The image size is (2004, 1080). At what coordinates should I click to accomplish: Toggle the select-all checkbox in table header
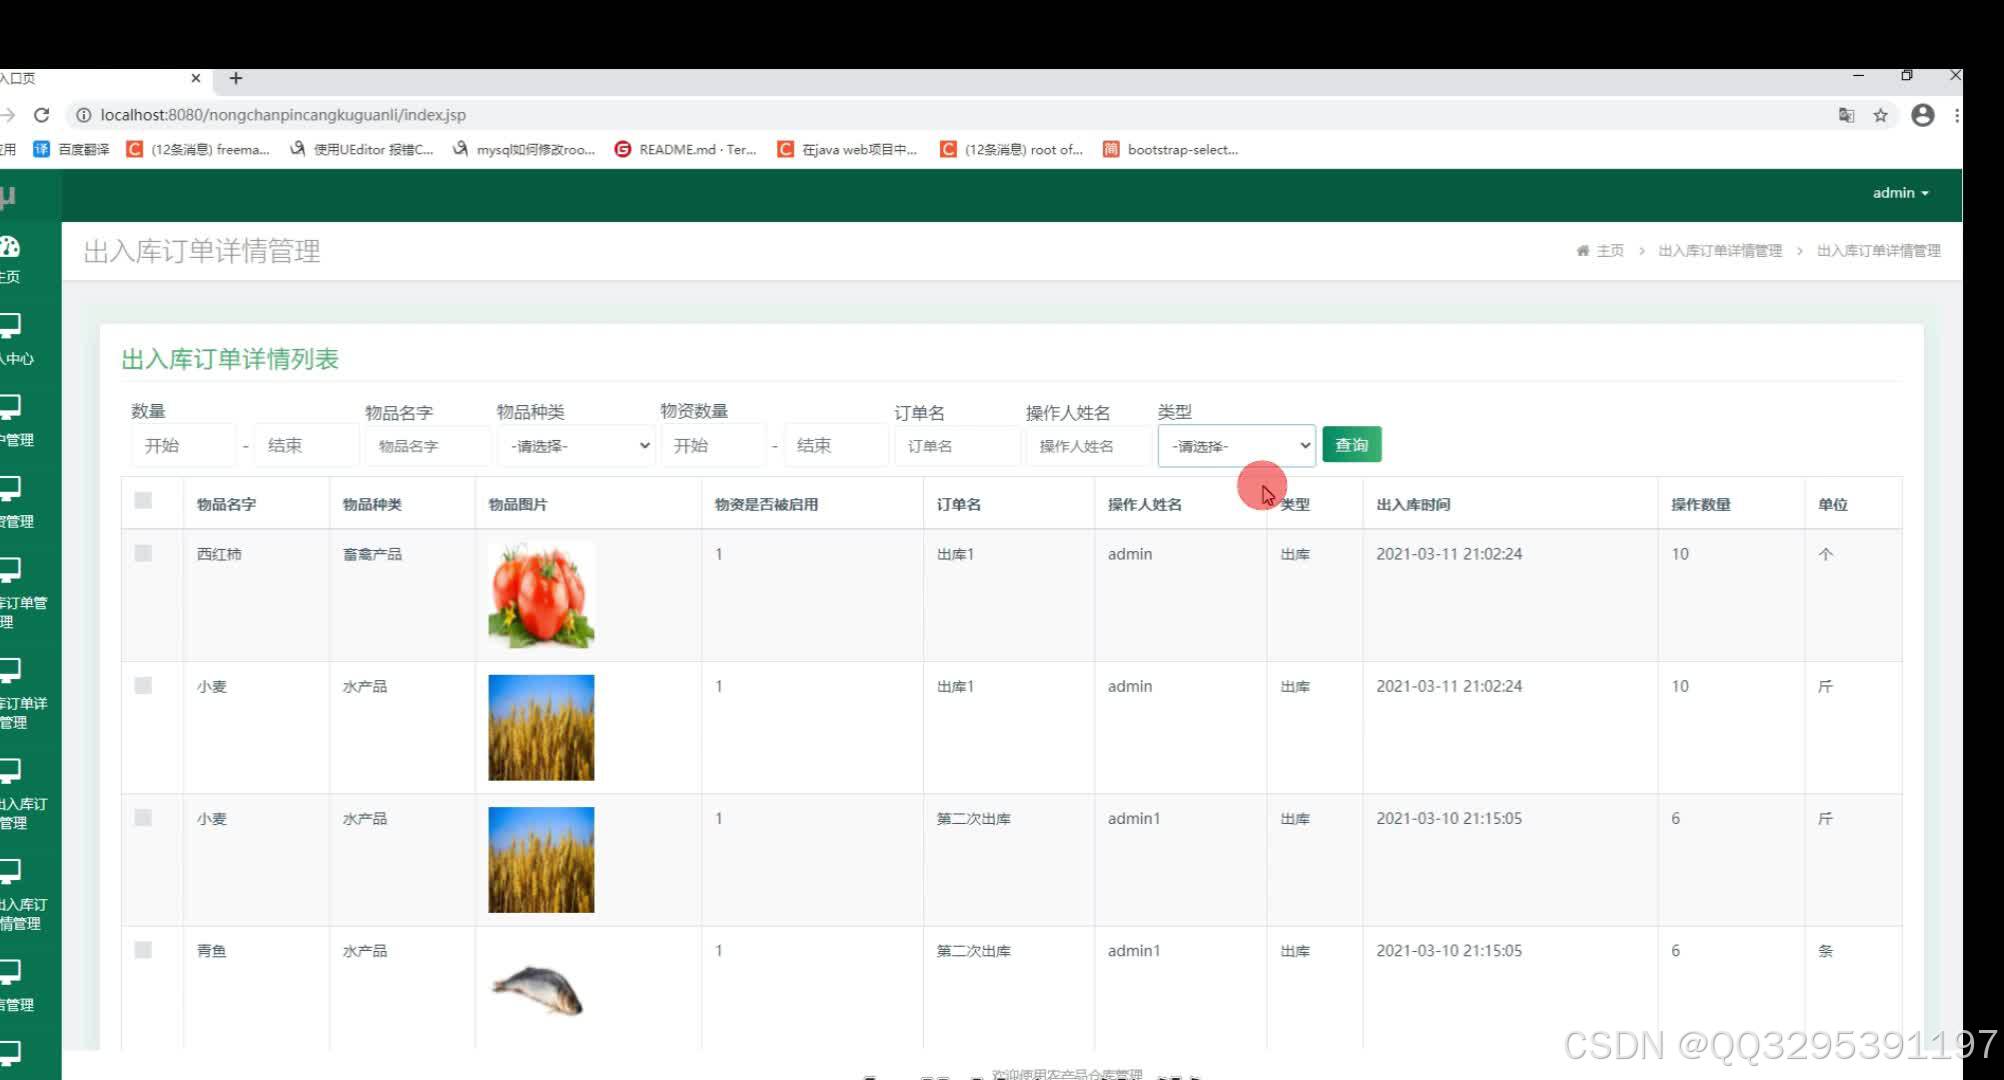pyautogui.click(x=143, y=500)
